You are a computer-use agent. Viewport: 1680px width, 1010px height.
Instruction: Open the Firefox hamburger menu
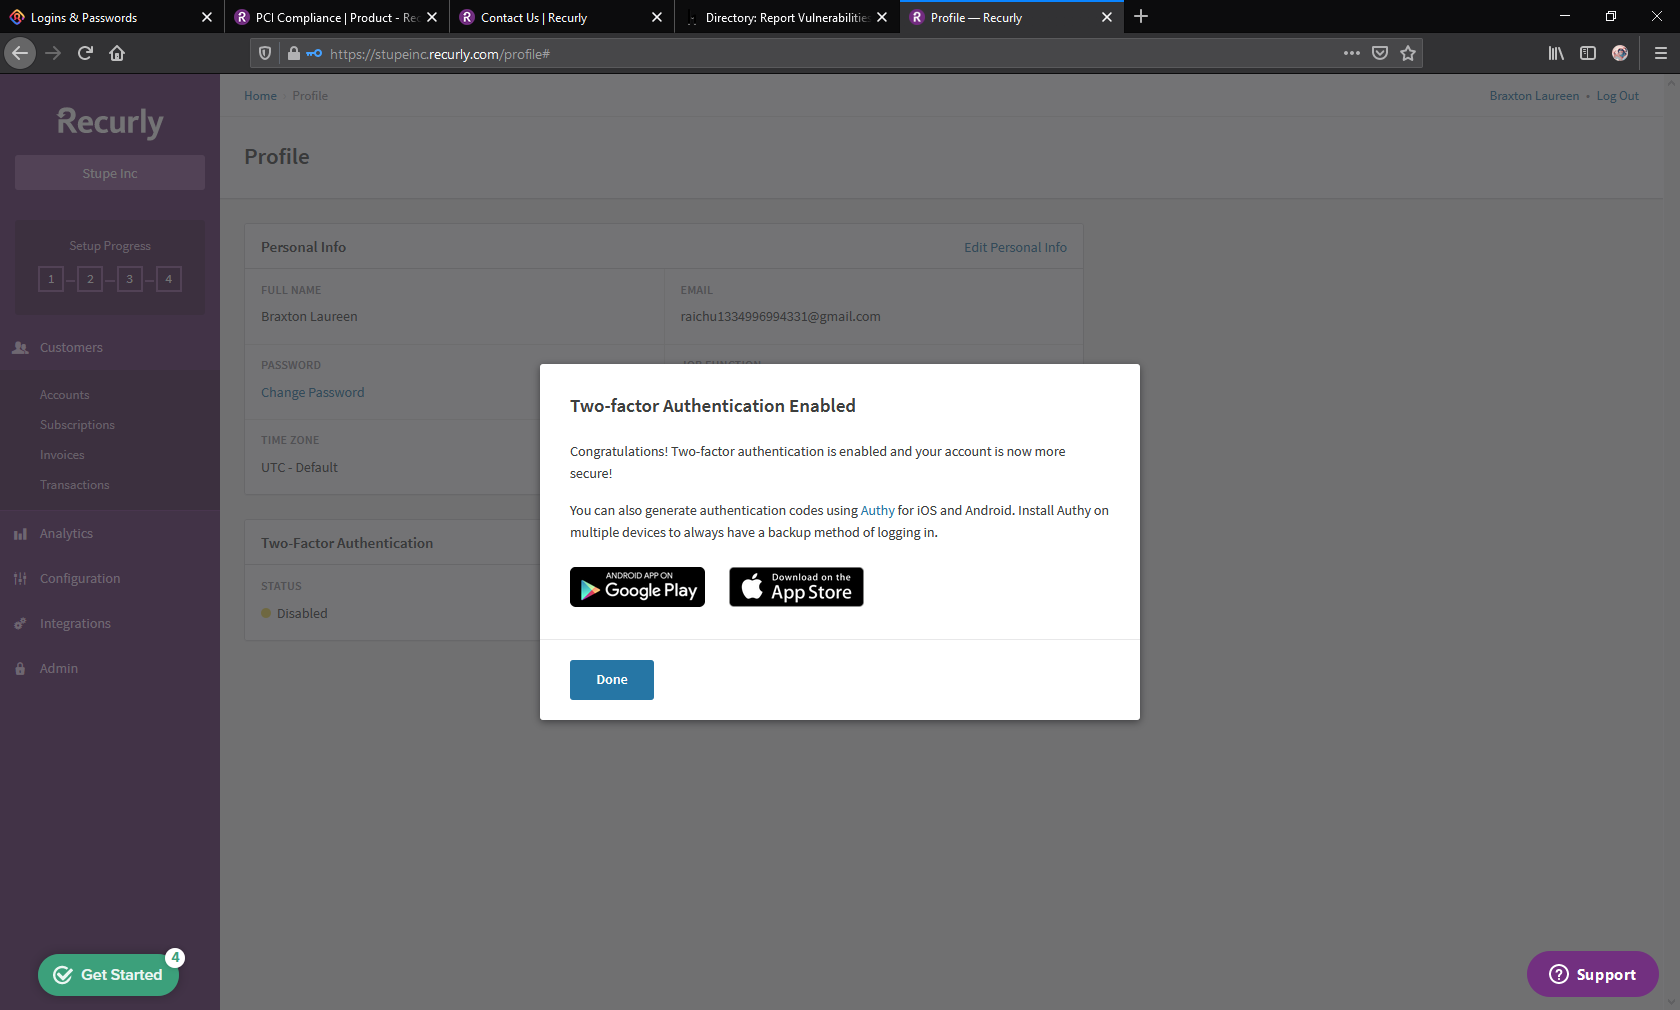click(1660, 54)
